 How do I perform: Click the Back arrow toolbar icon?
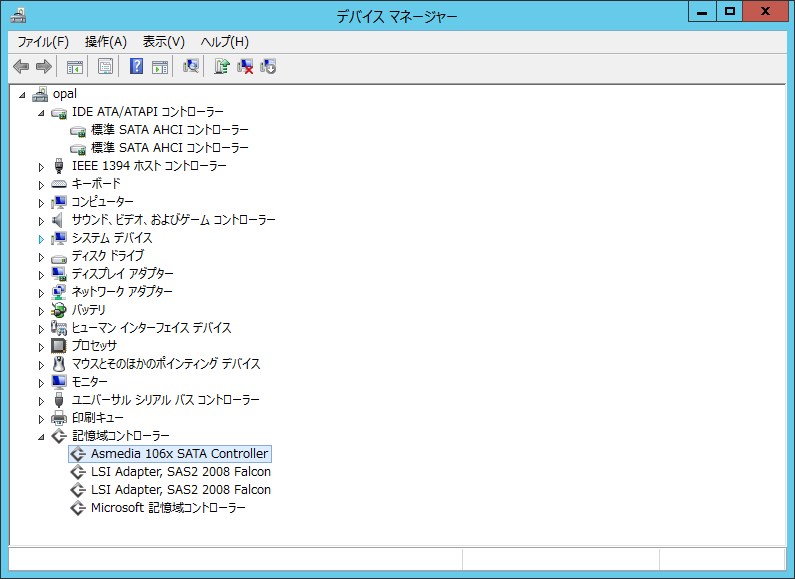(21, 66)
